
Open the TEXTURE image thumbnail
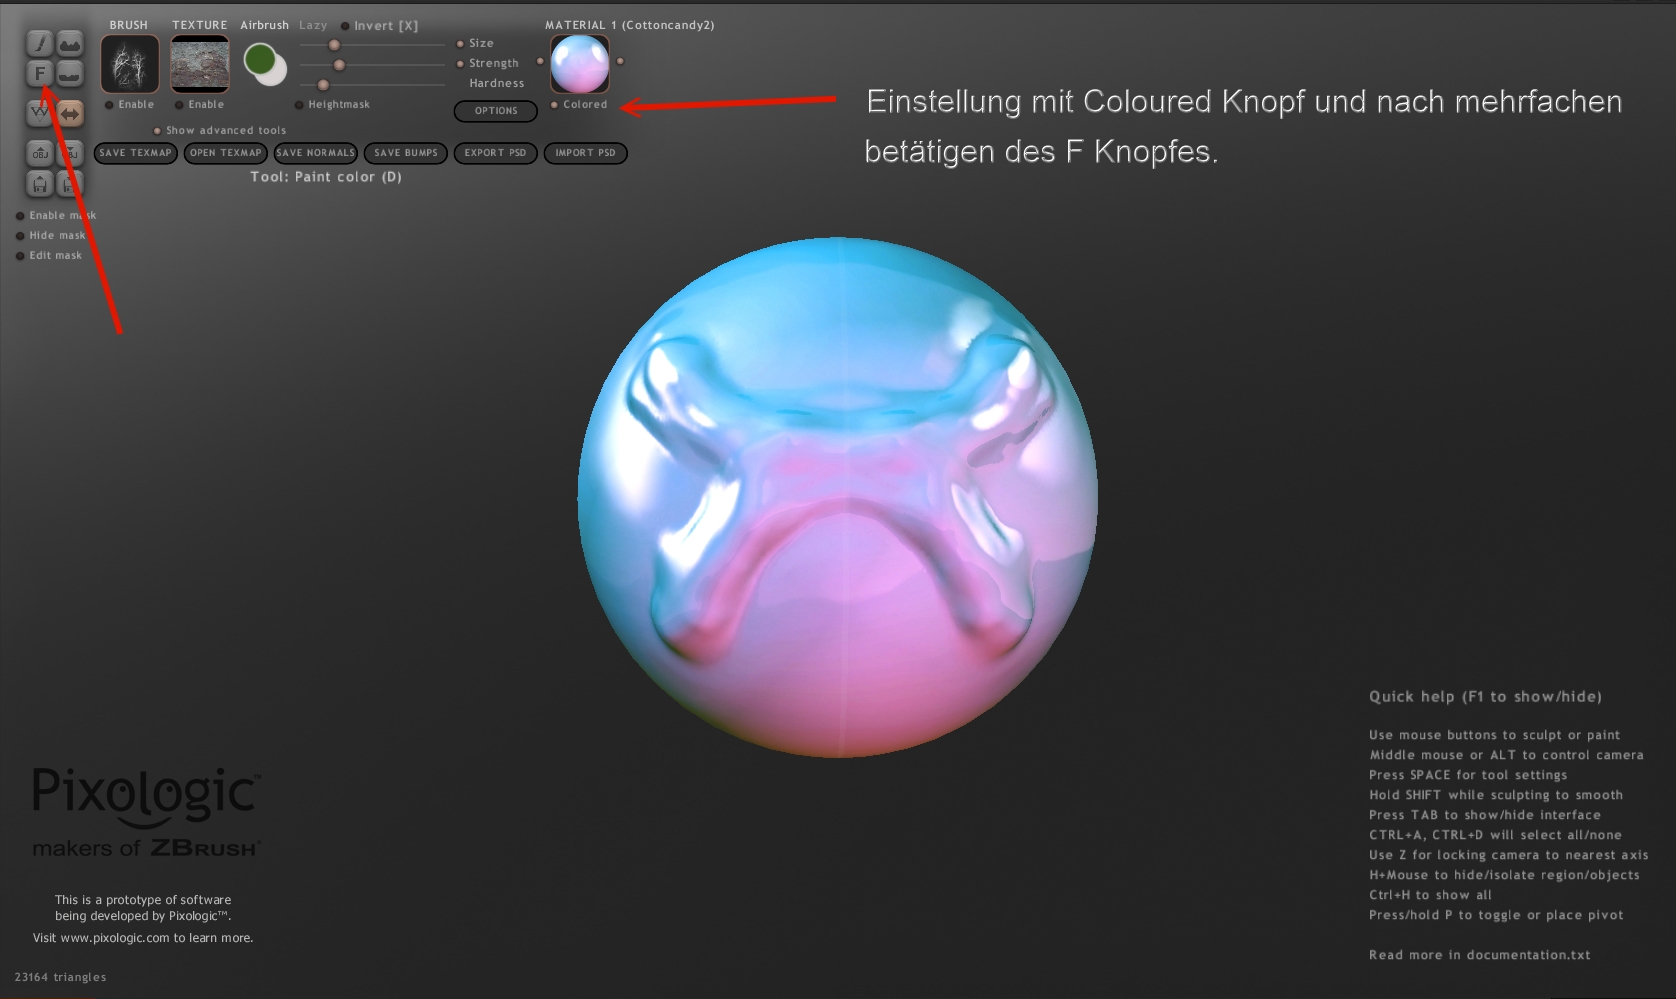(200, 64)
